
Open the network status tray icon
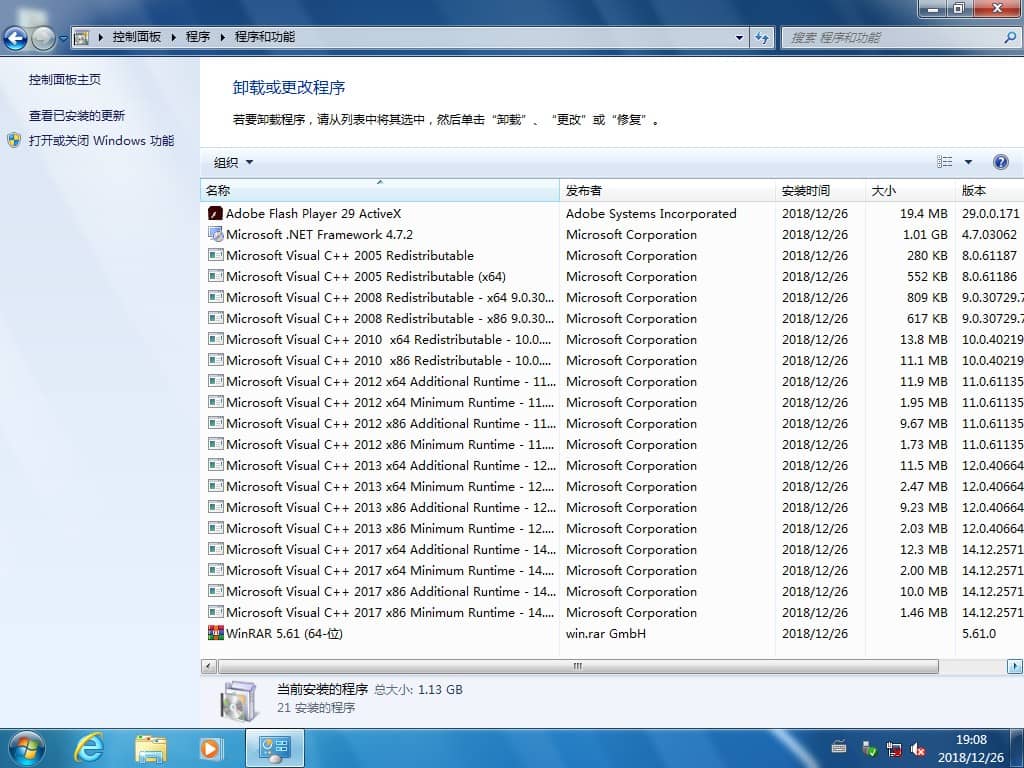pyautogui.click(x=895, y=747)
